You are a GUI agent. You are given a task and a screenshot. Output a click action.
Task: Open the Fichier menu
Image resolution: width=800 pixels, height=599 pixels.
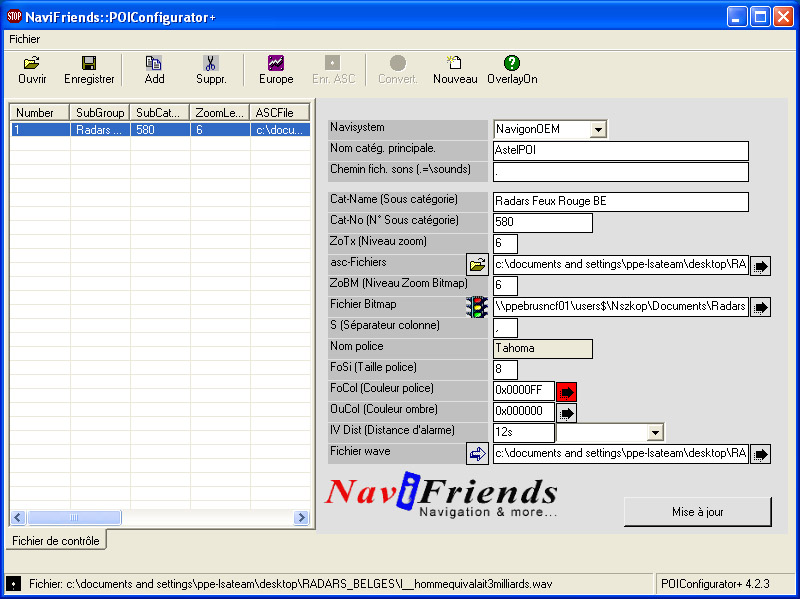pyautogui.click(x=25, y=39)
